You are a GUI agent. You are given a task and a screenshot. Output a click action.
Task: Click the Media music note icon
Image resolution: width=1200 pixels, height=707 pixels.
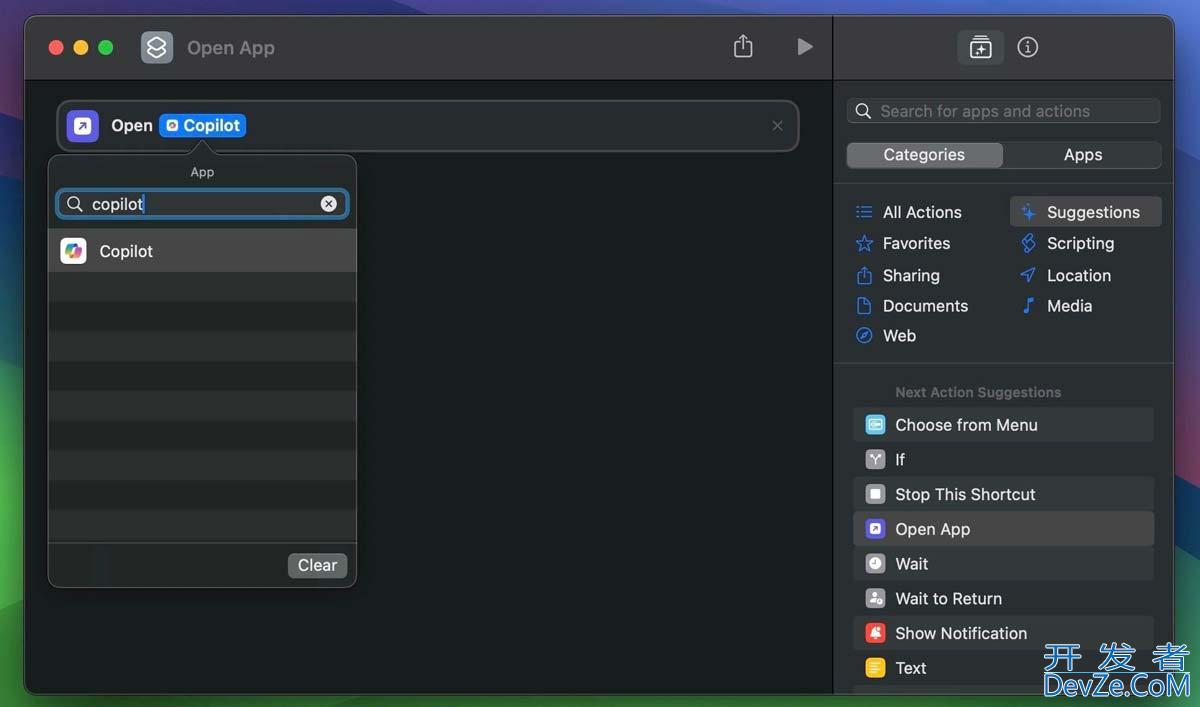pos(1028,306)
